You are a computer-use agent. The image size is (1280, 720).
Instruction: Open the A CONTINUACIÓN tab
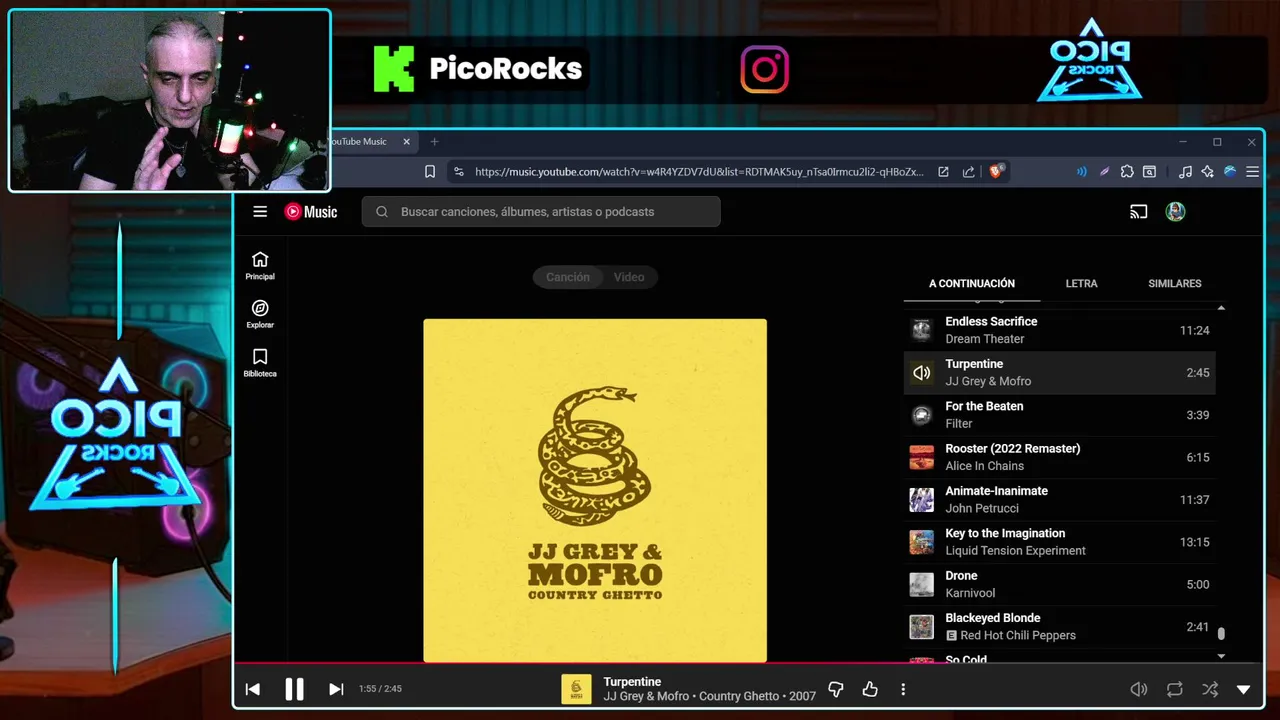(972, 283)
